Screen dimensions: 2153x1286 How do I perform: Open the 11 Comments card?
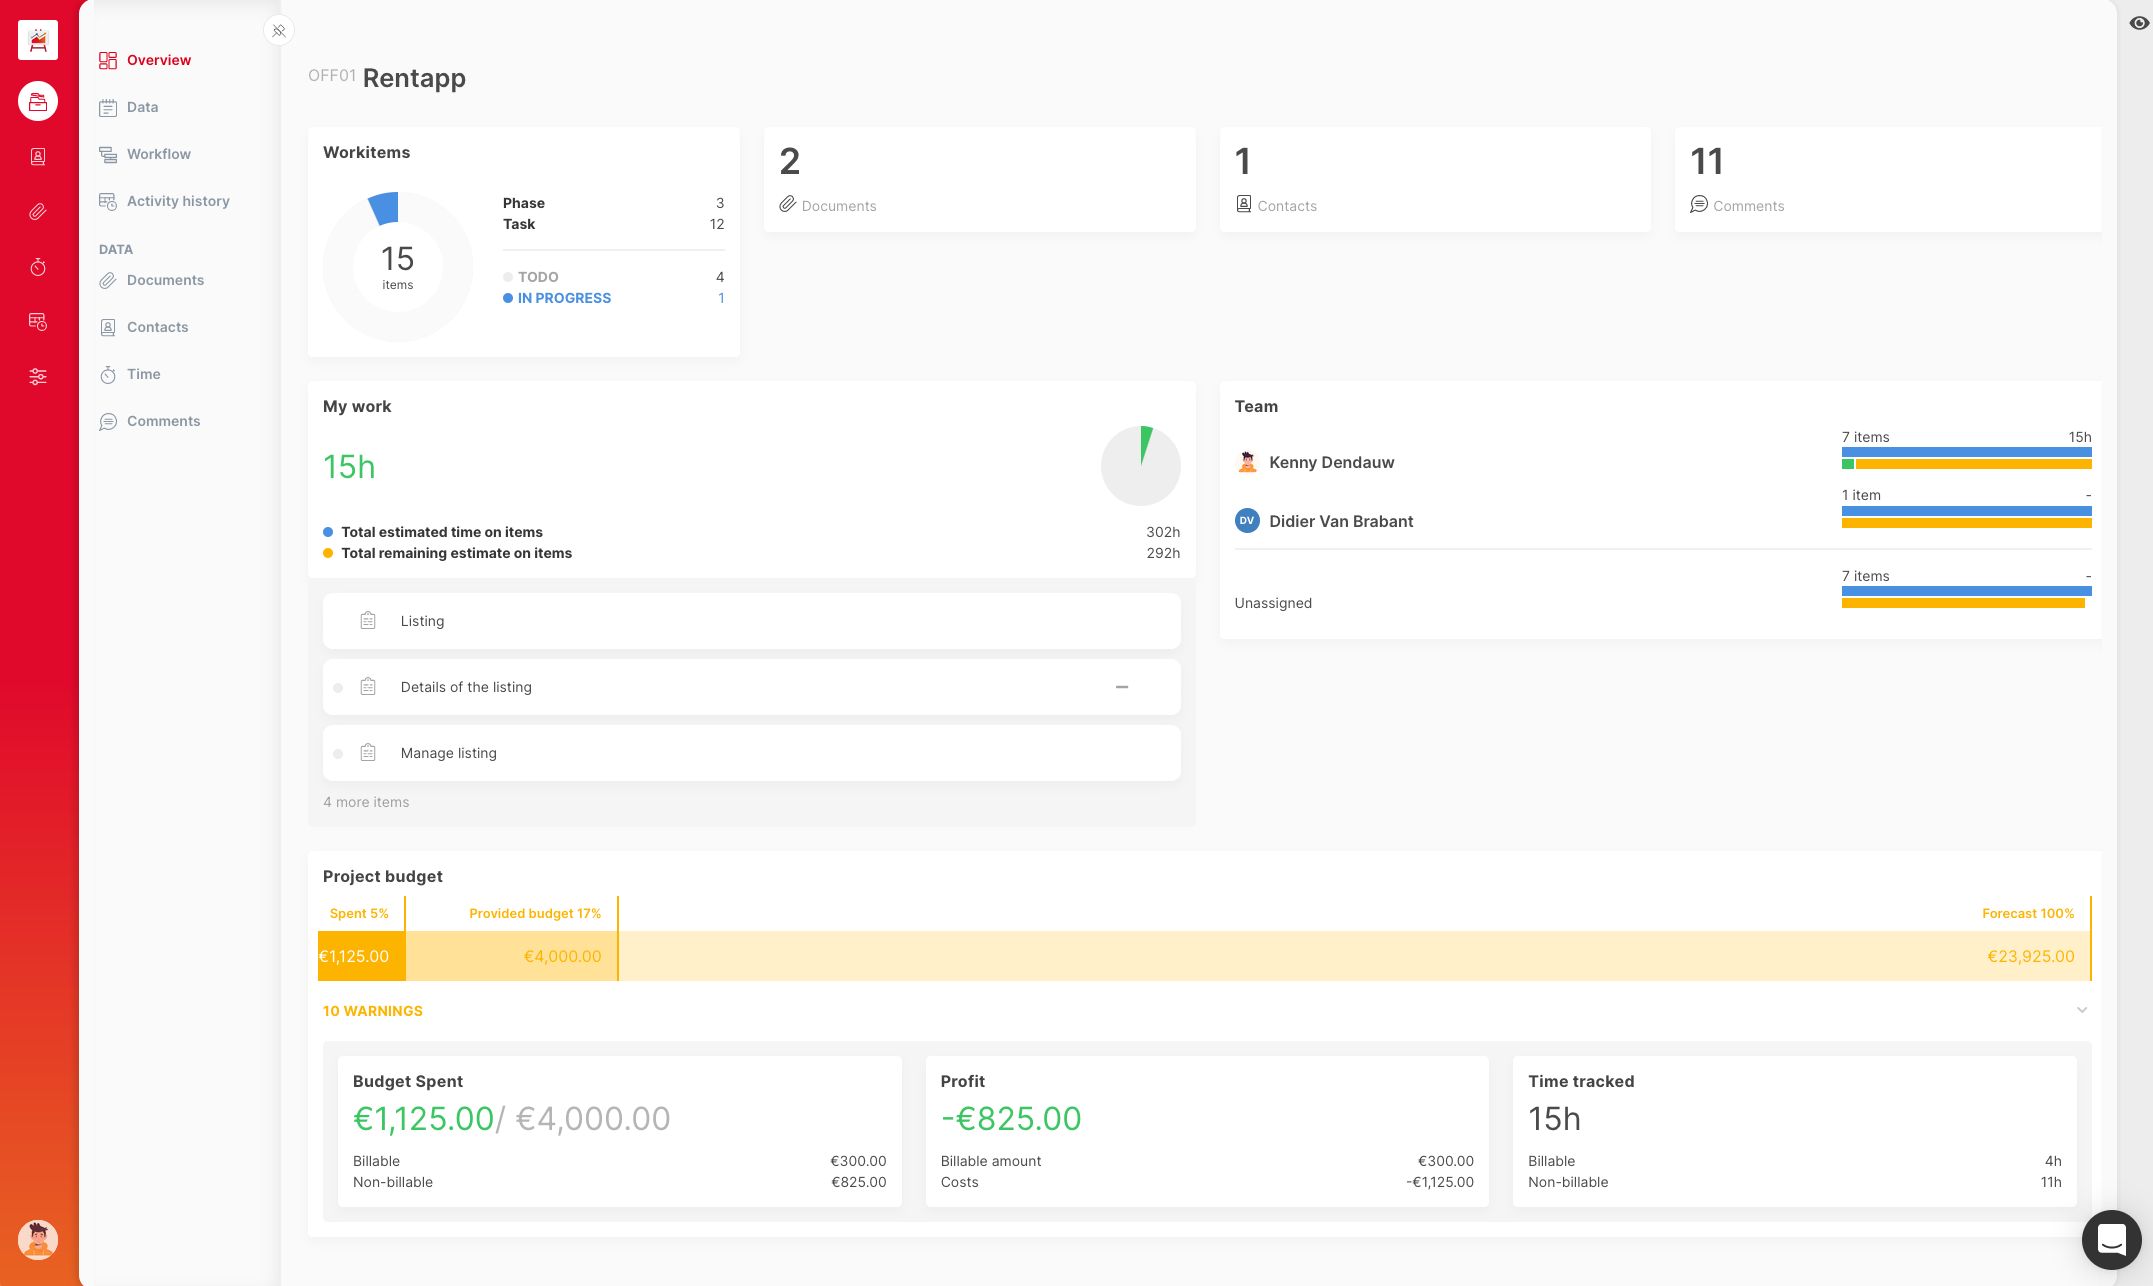(1887, 180)
